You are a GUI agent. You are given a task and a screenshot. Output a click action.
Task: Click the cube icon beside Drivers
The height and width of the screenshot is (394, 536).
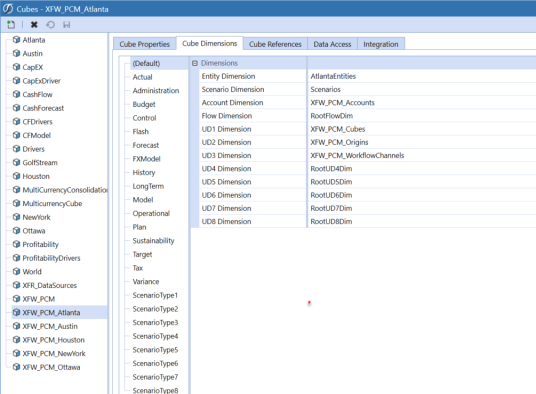pos(16,149)
